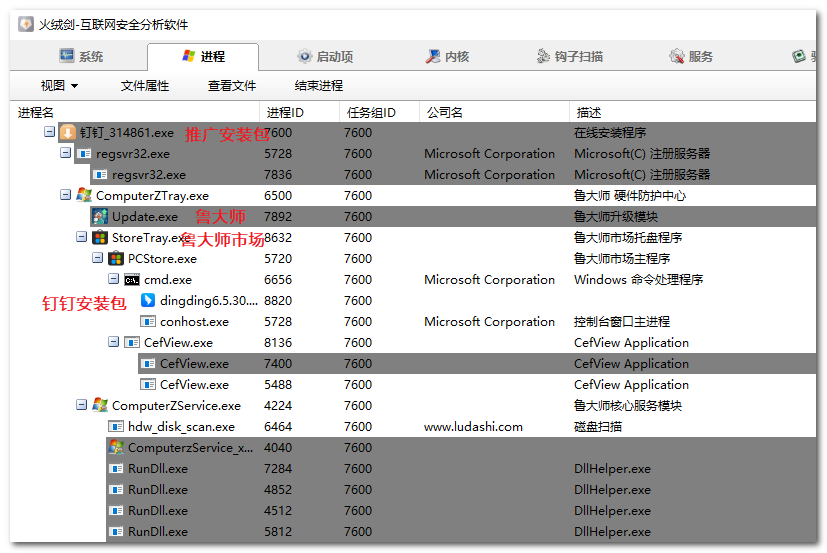
Task: Sort by the 进程名 column header
Action: [134, 112]
